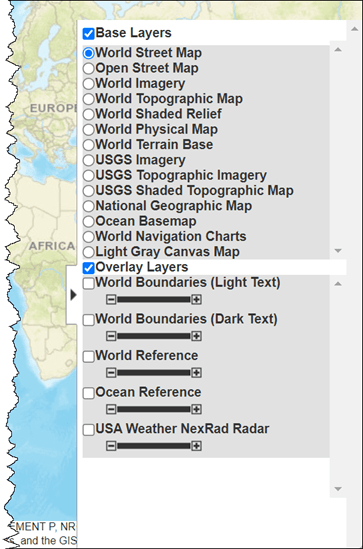Pick Light Gray Canvas Map layer
363x549 pixels.
coord(89,252)
